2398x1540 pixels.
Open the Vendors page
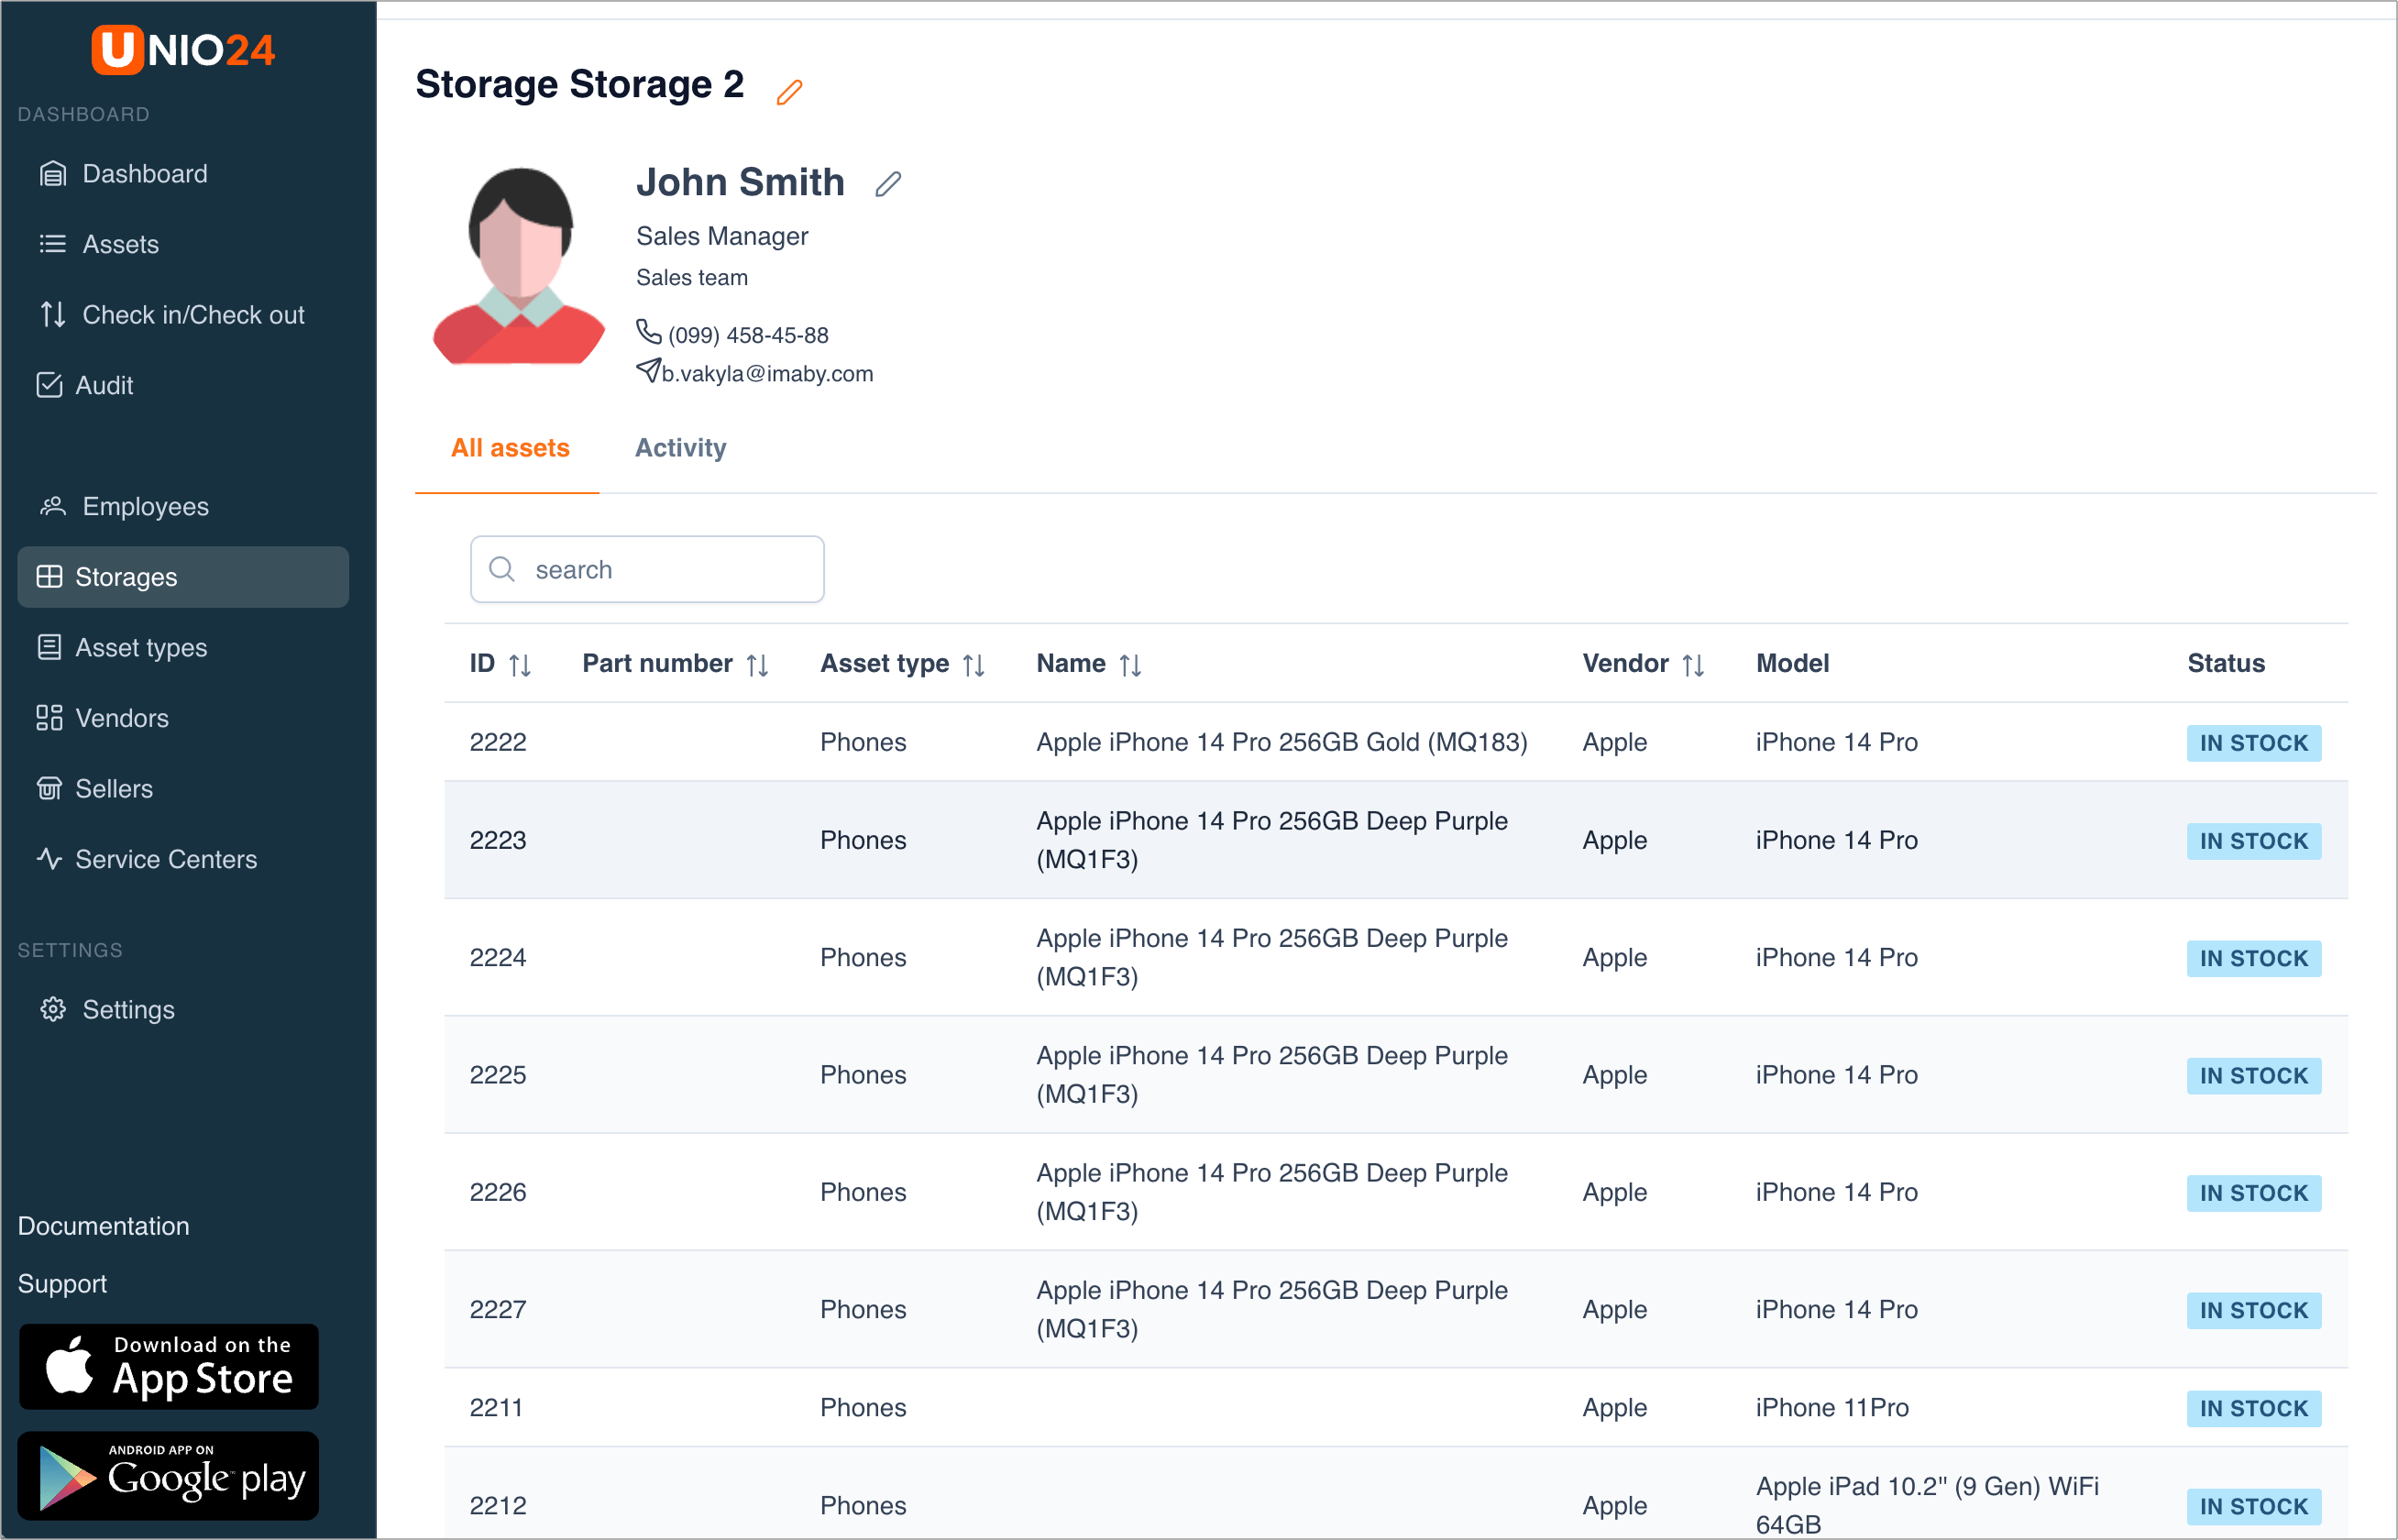tap(121, 718)
